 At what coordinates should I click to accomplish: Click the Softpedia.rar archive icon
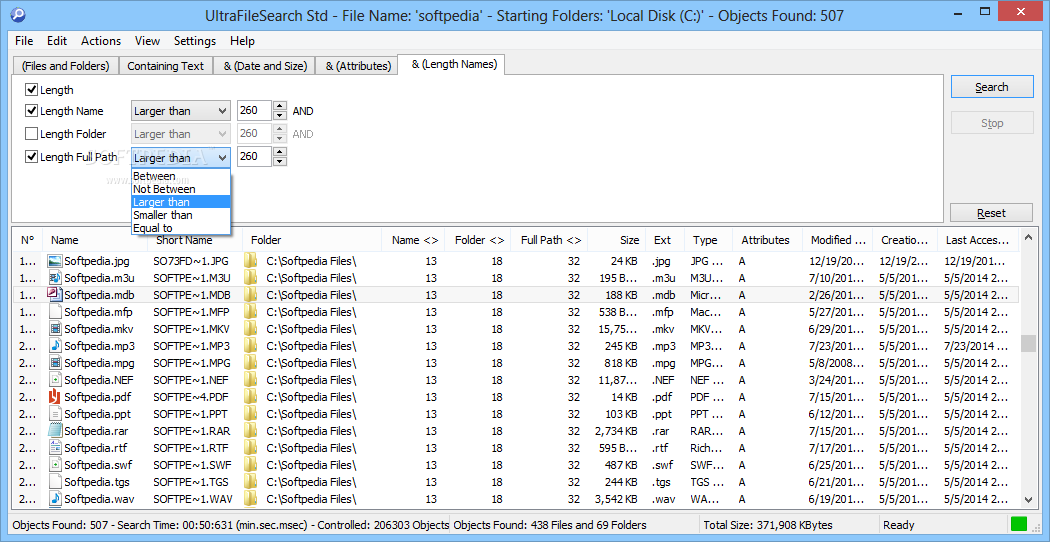(55, 431)
